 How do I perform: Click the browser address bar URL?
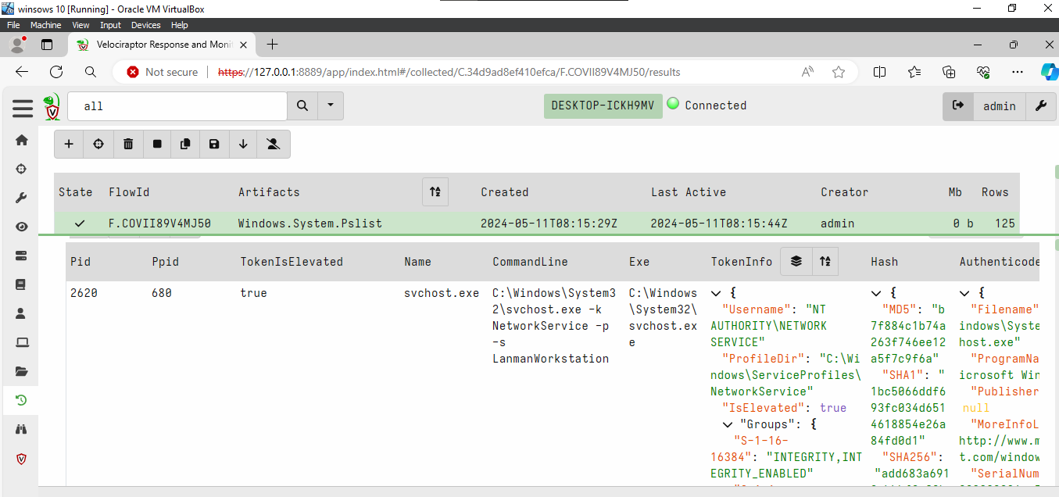[449, 72]
